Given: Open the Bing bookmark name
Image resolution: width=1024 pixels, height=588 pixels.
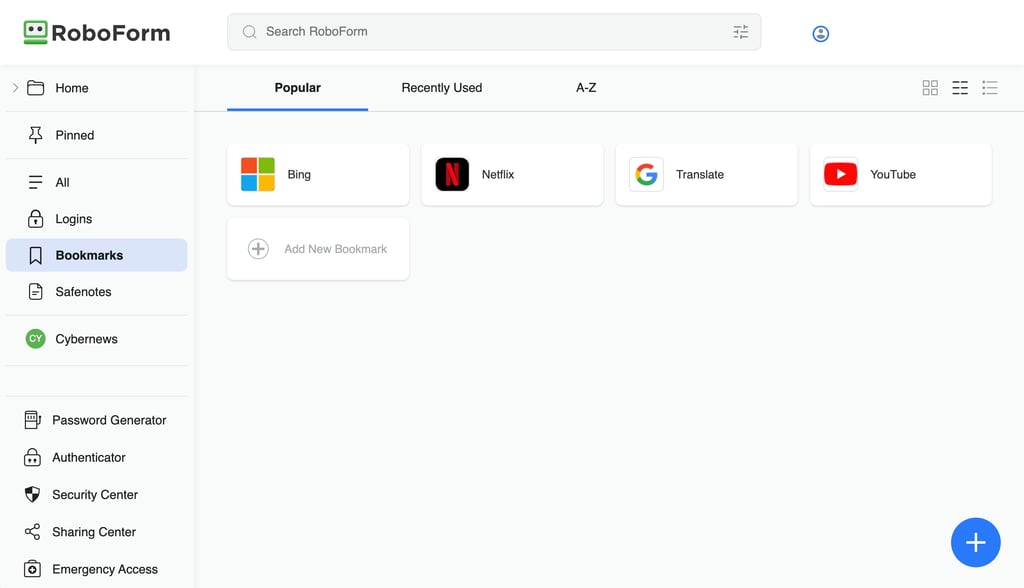Looking at the screenshot, I should pos(299,174).
